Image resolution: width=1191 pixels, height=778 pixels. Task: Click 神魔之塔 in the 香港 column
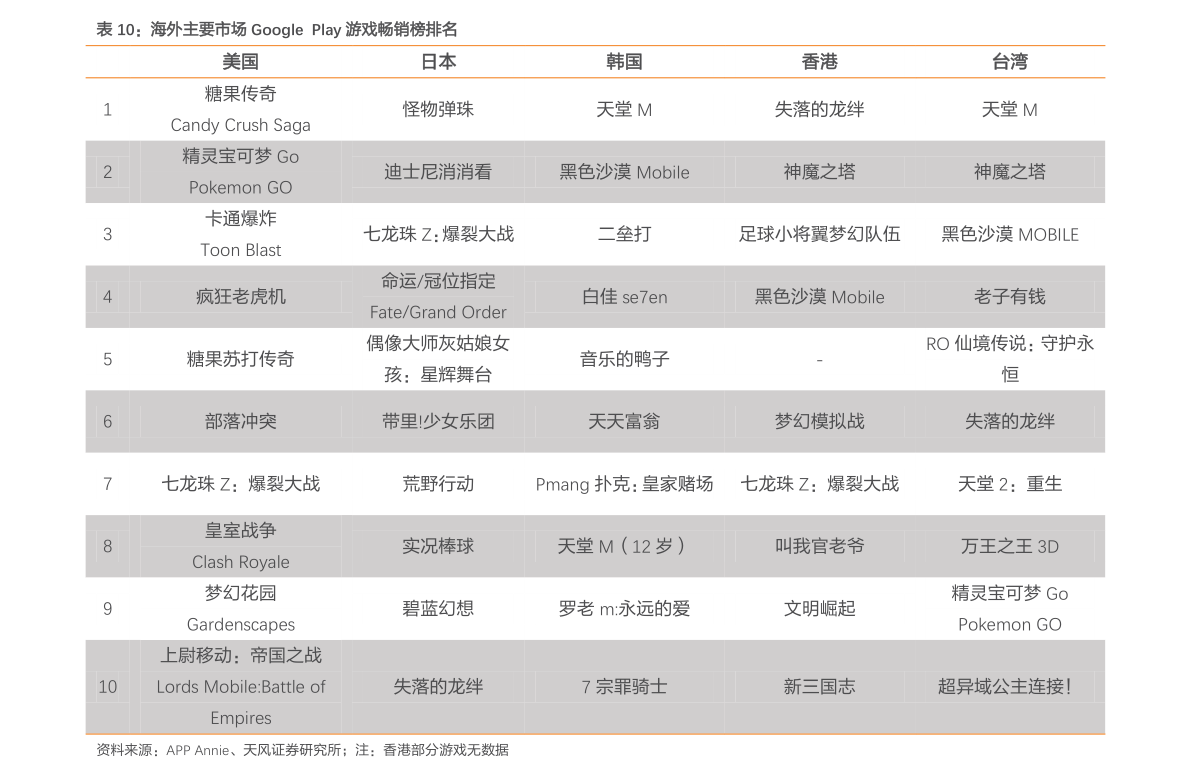tap(819, 172)
